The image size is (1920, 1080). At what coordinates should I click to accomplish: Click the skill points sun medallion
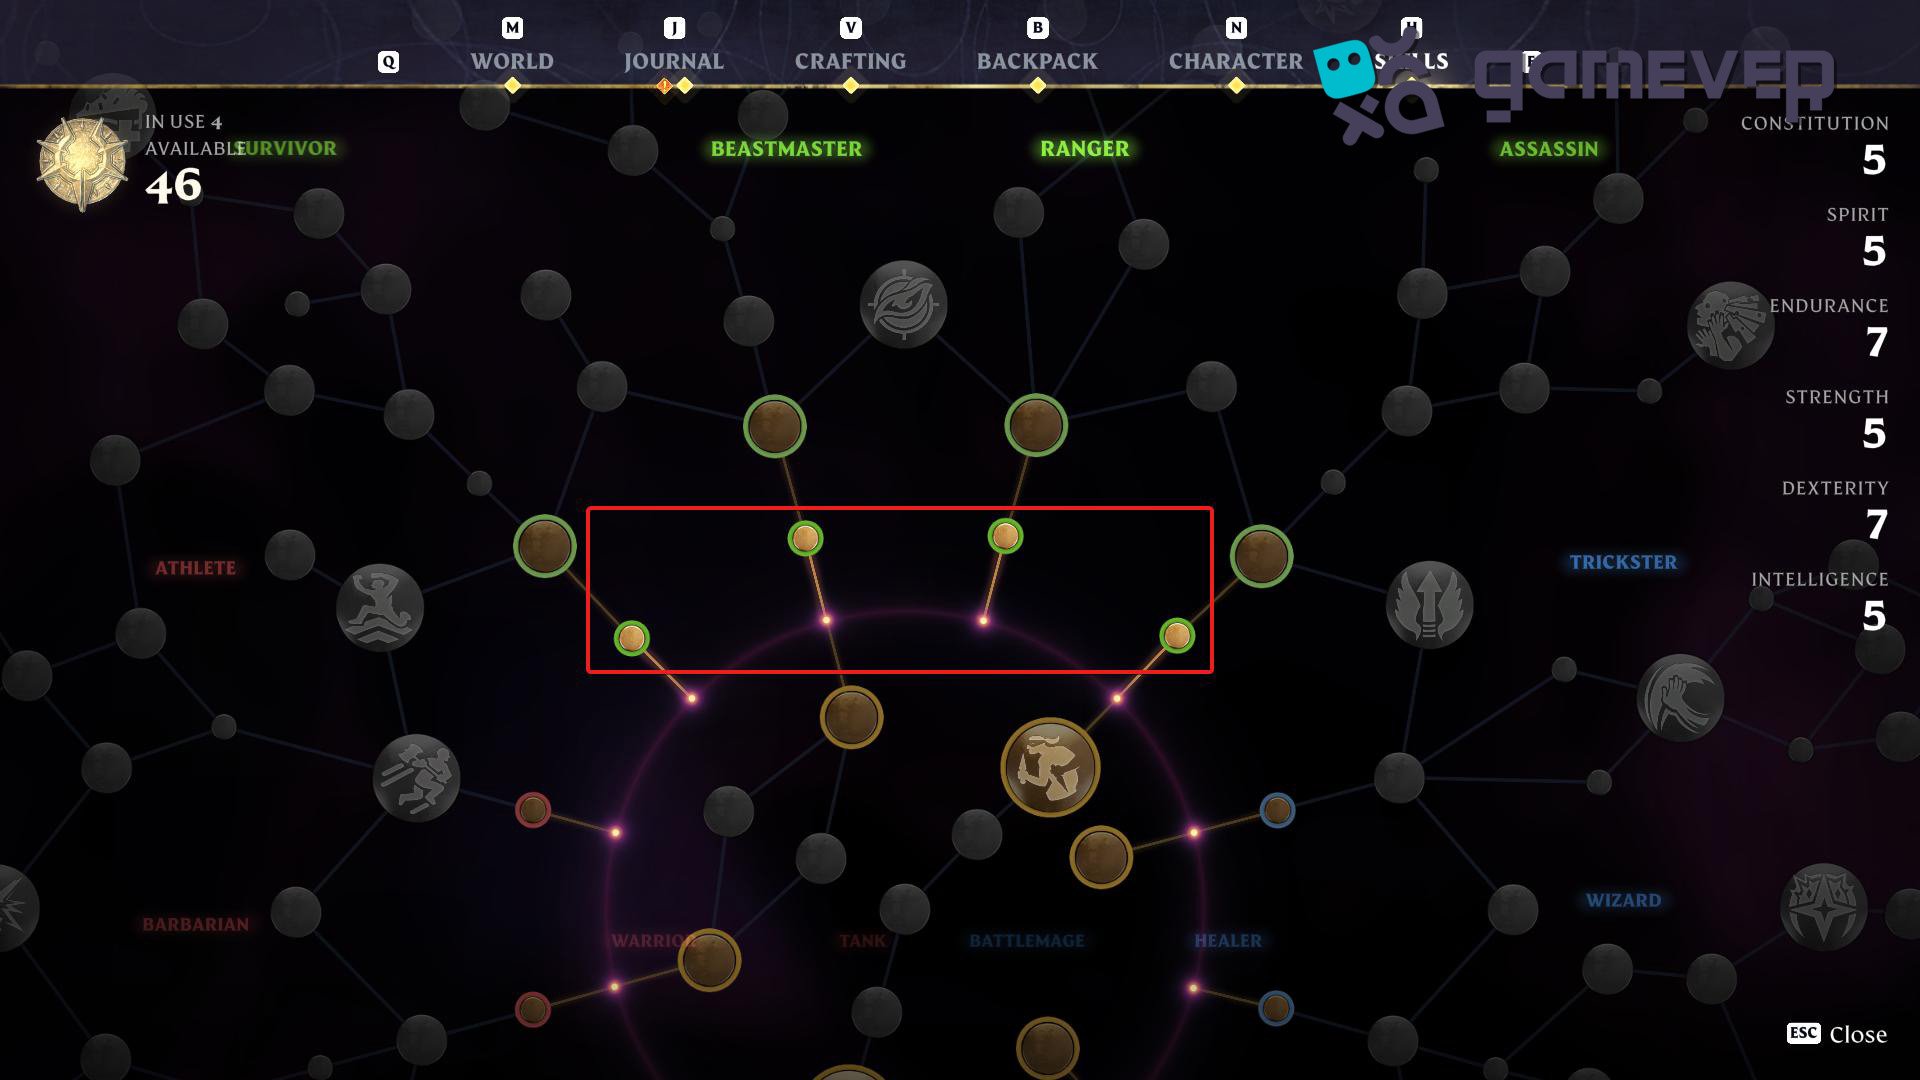(82, 163)
